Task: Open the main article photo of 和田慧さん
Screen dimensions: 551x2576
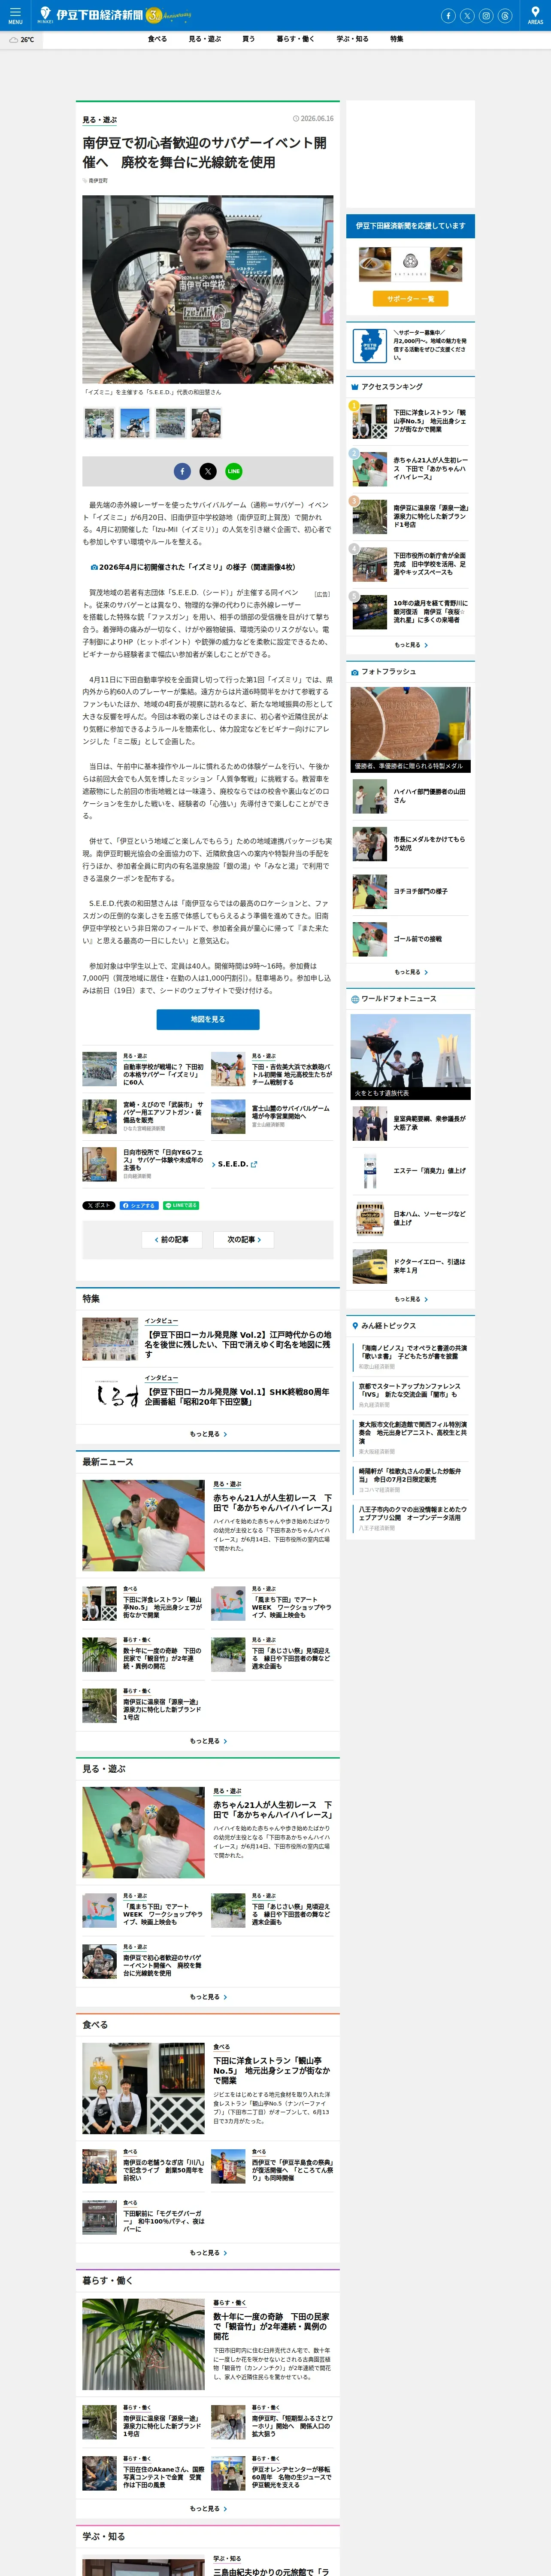Action: point(208,290)
